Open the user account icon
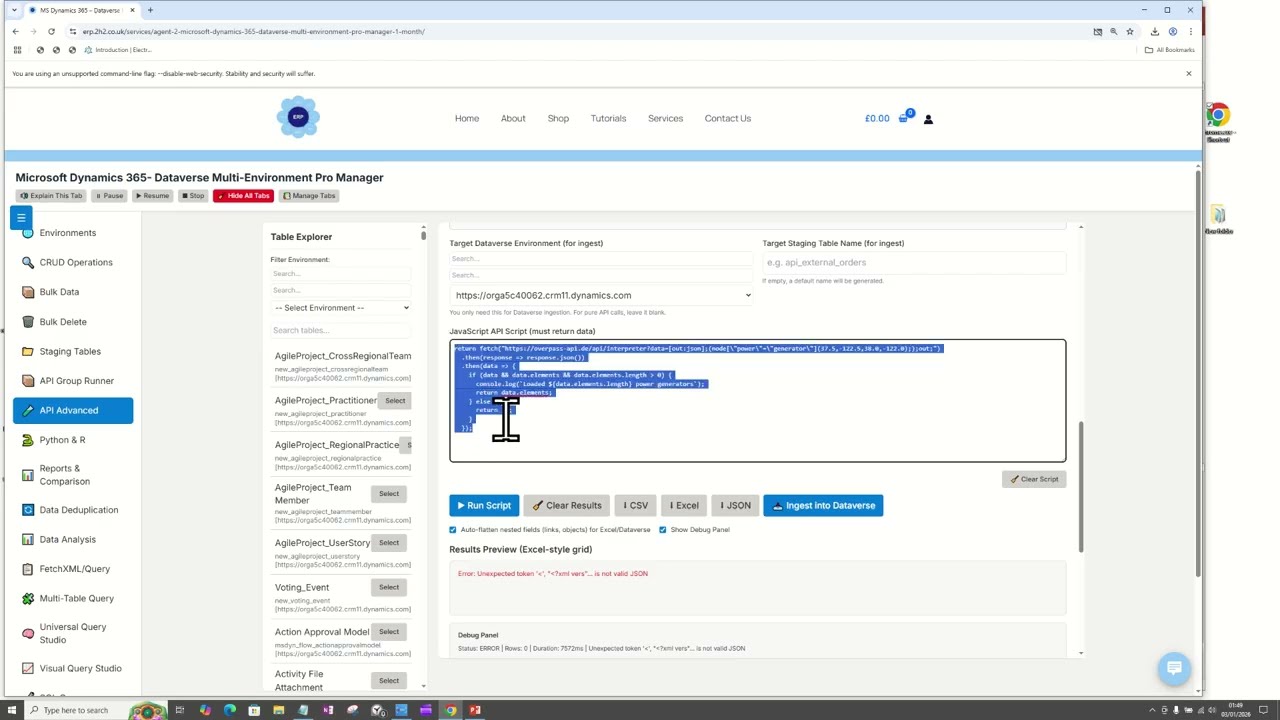Image resolution: width=1280 pixels, height=720 pixels. click(928, 119)
